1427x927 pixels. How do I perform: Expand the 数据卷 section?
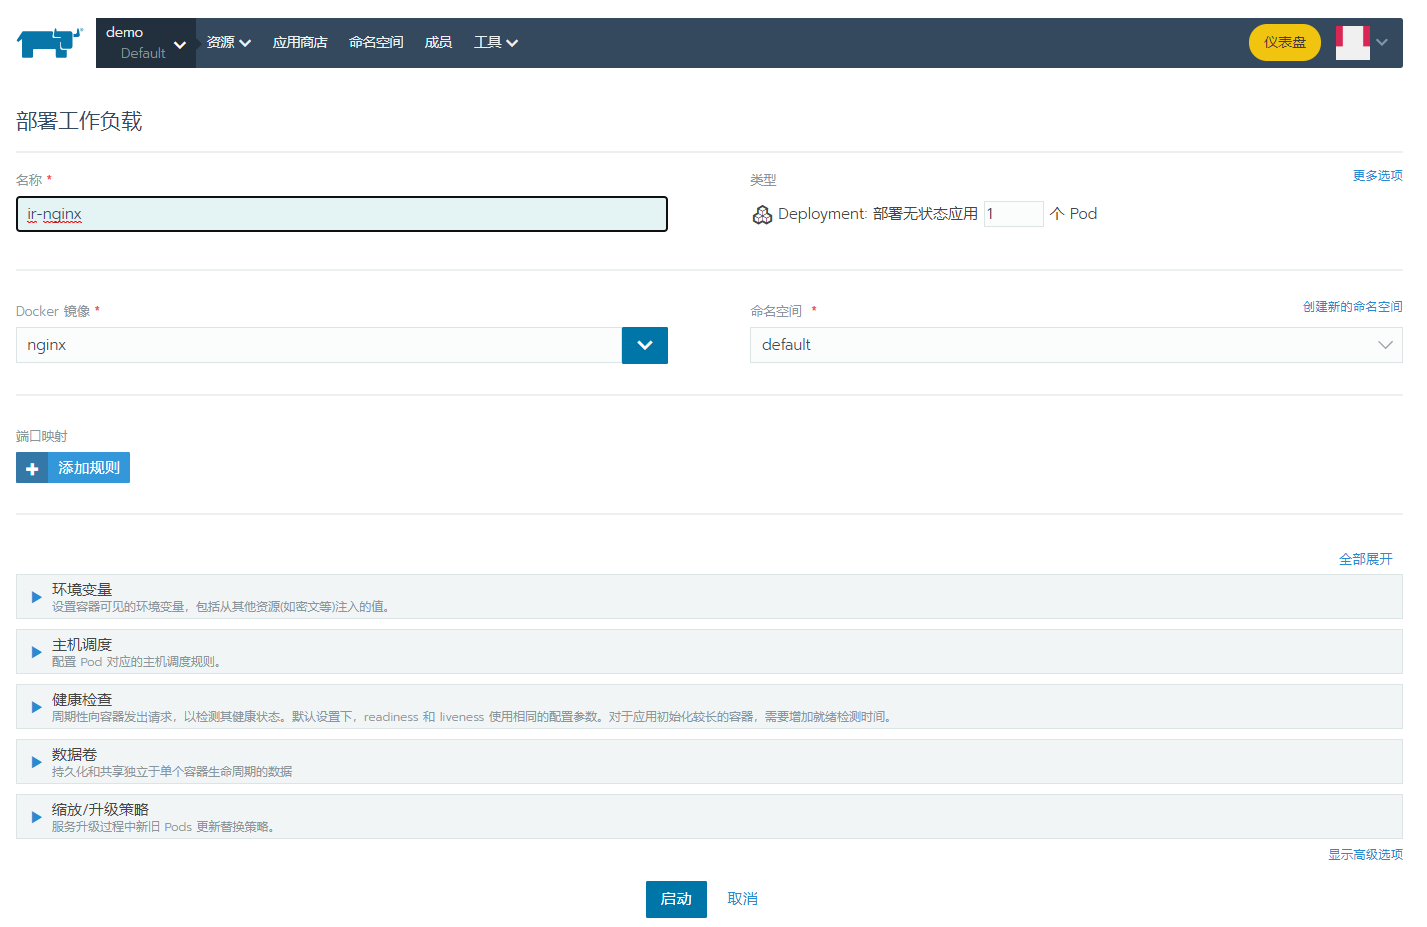pyautogui.click(x=709, y=762)
